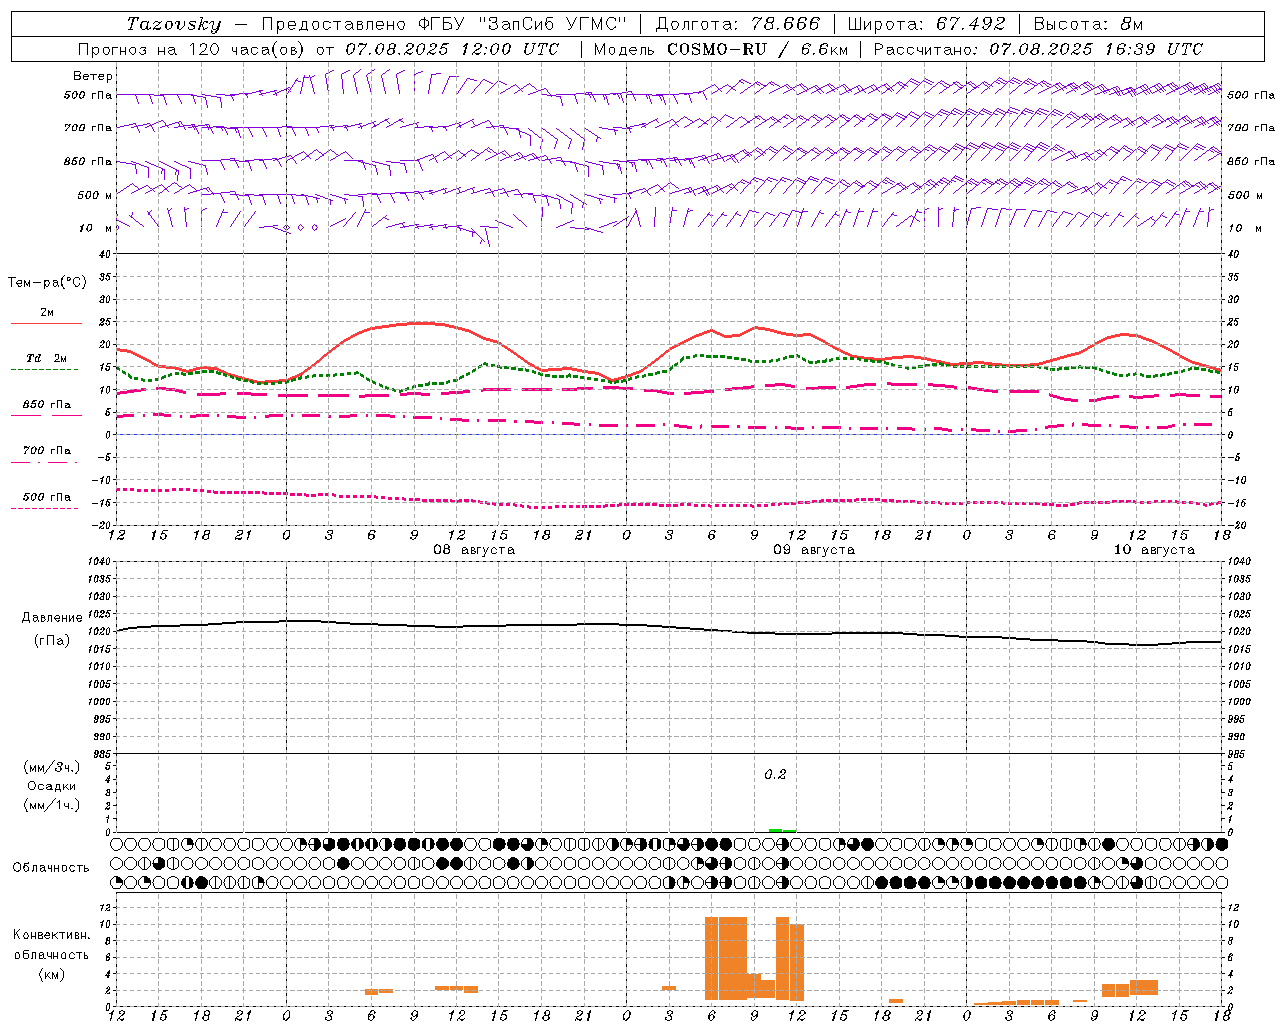Screen dimensions: 1280x1024
Task: Click the green precipitation bar
Action: click(782, 830)
